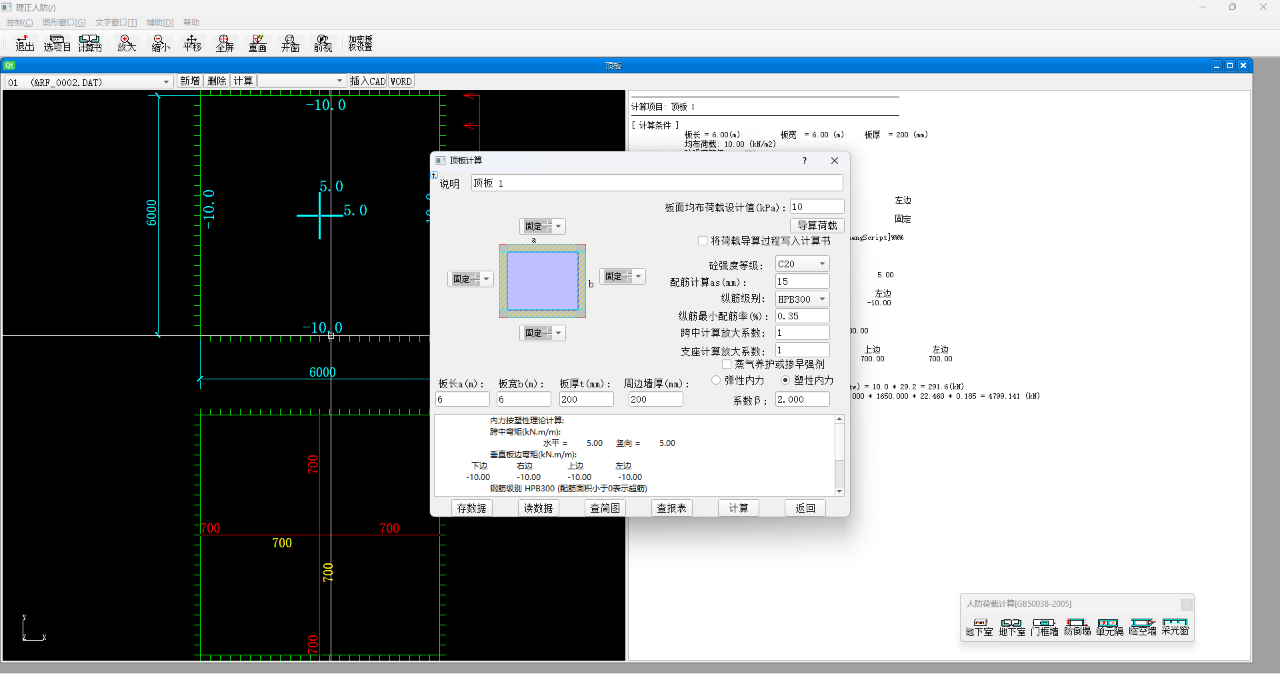1280x674 pixels.
Task: Click the 板厚t(mm) input field
Action: click(x=586, y=399)
